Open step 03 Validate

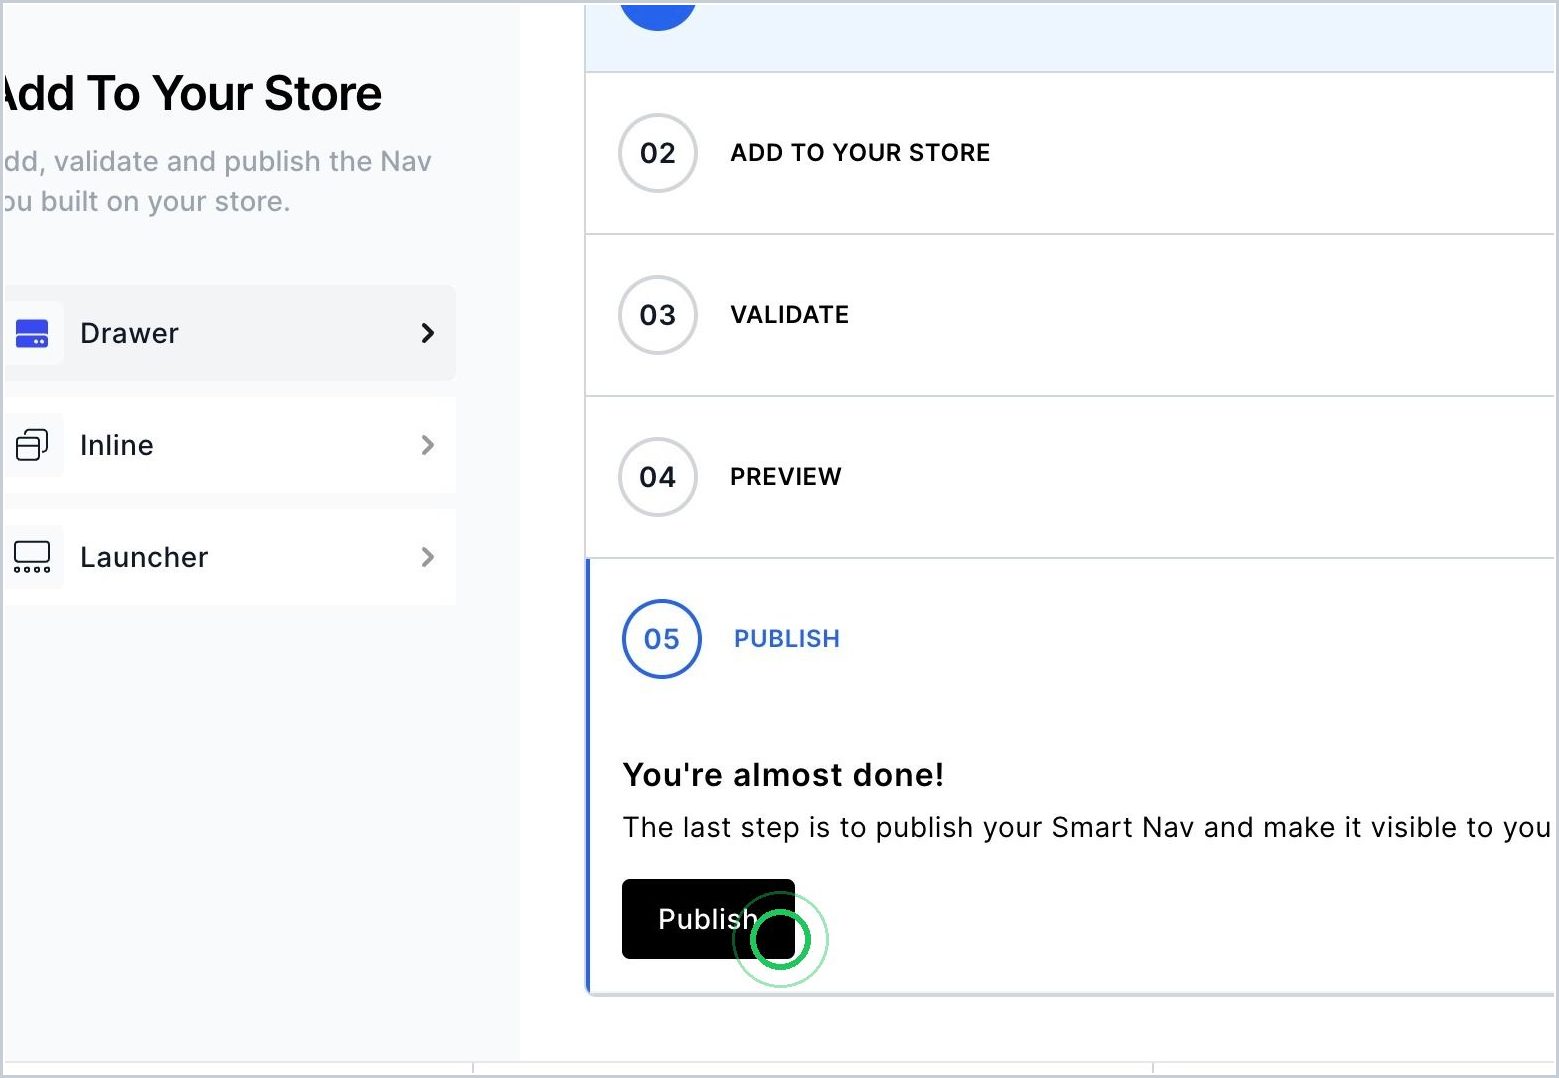pyautogui.click(x=1070, y=315)
